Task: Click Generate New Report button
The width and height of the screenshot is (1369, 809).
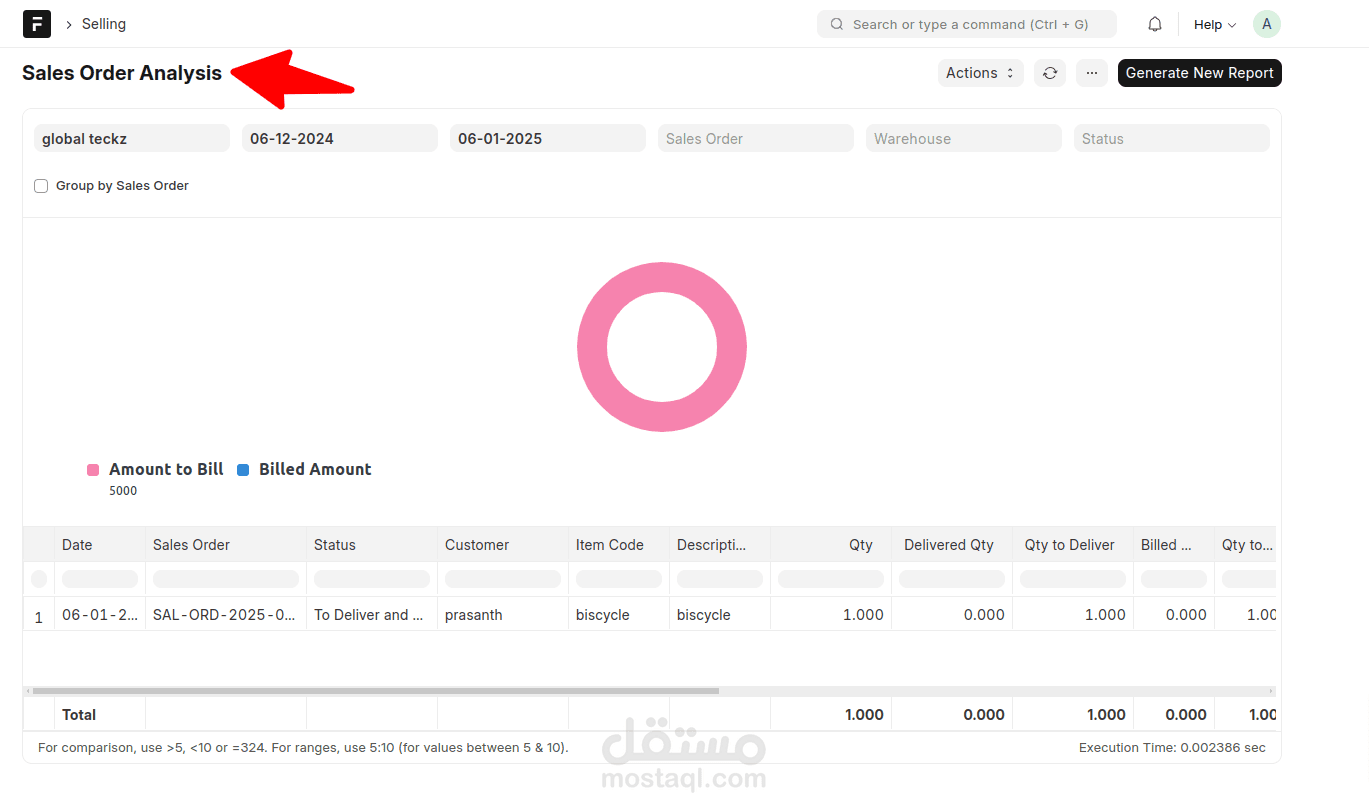Action: [x=1200, y=73]
